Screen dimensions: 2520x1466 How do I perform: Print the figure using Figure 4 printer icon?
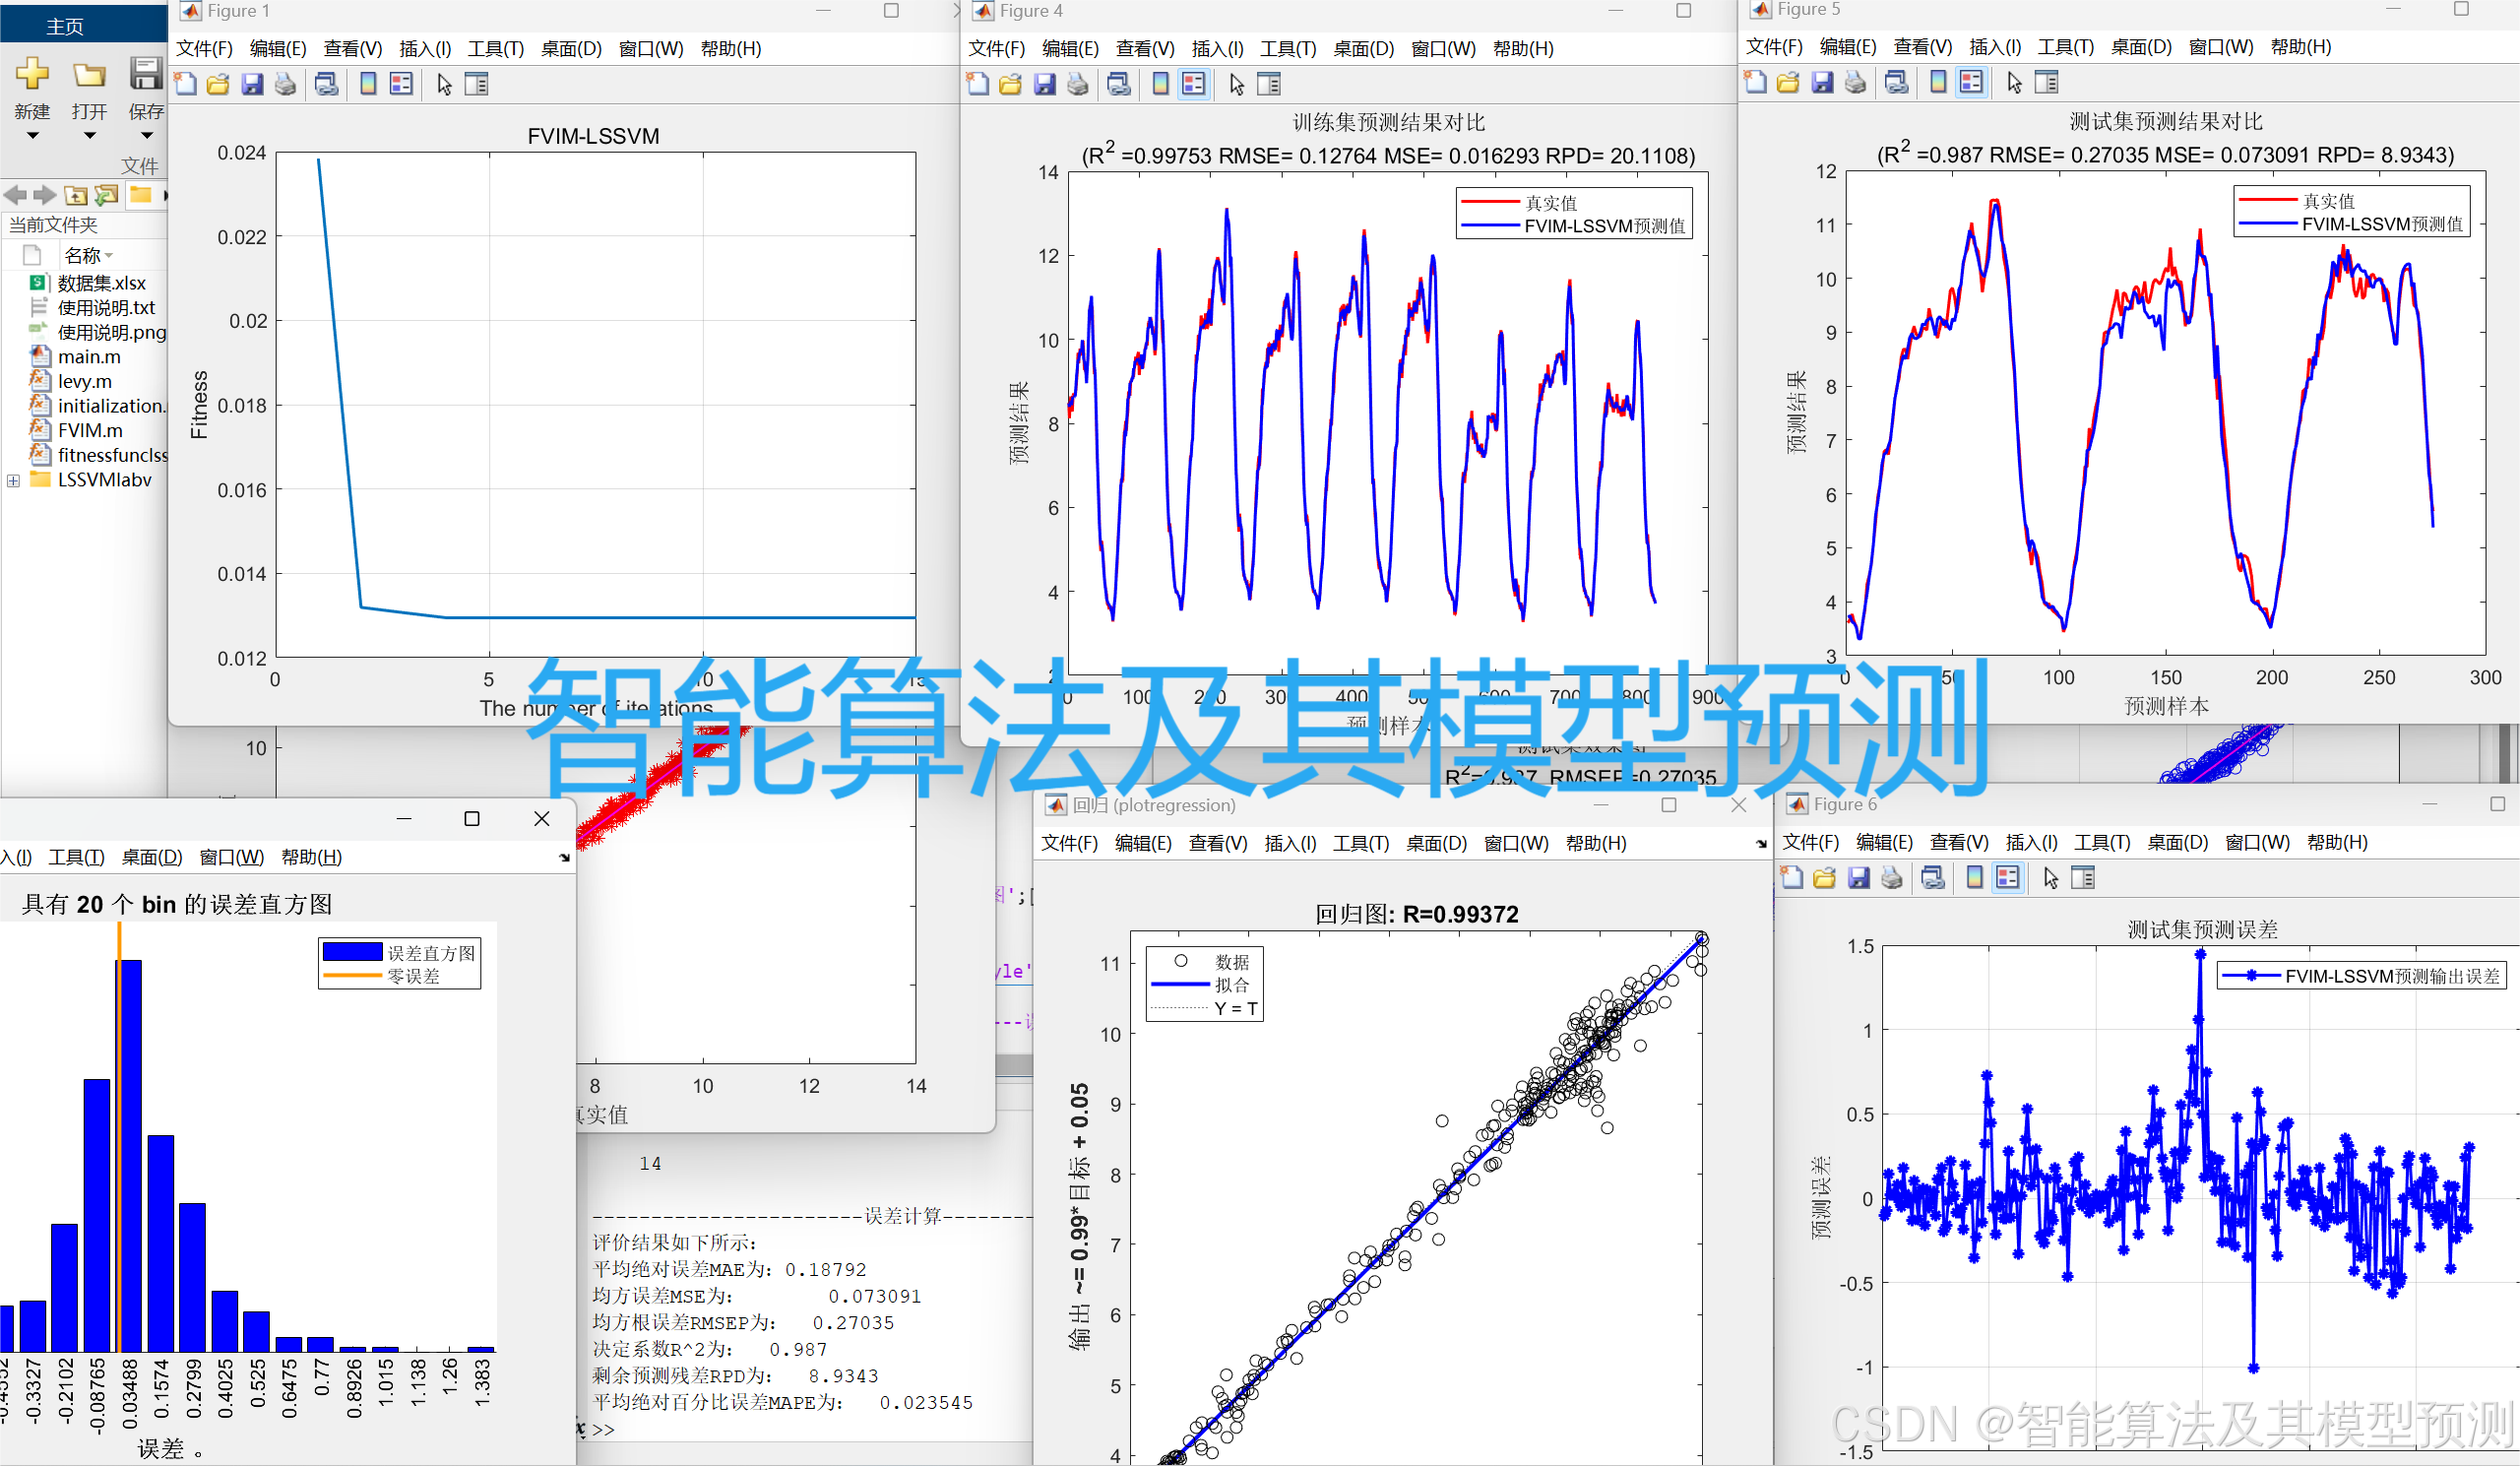coord(1078,84)
